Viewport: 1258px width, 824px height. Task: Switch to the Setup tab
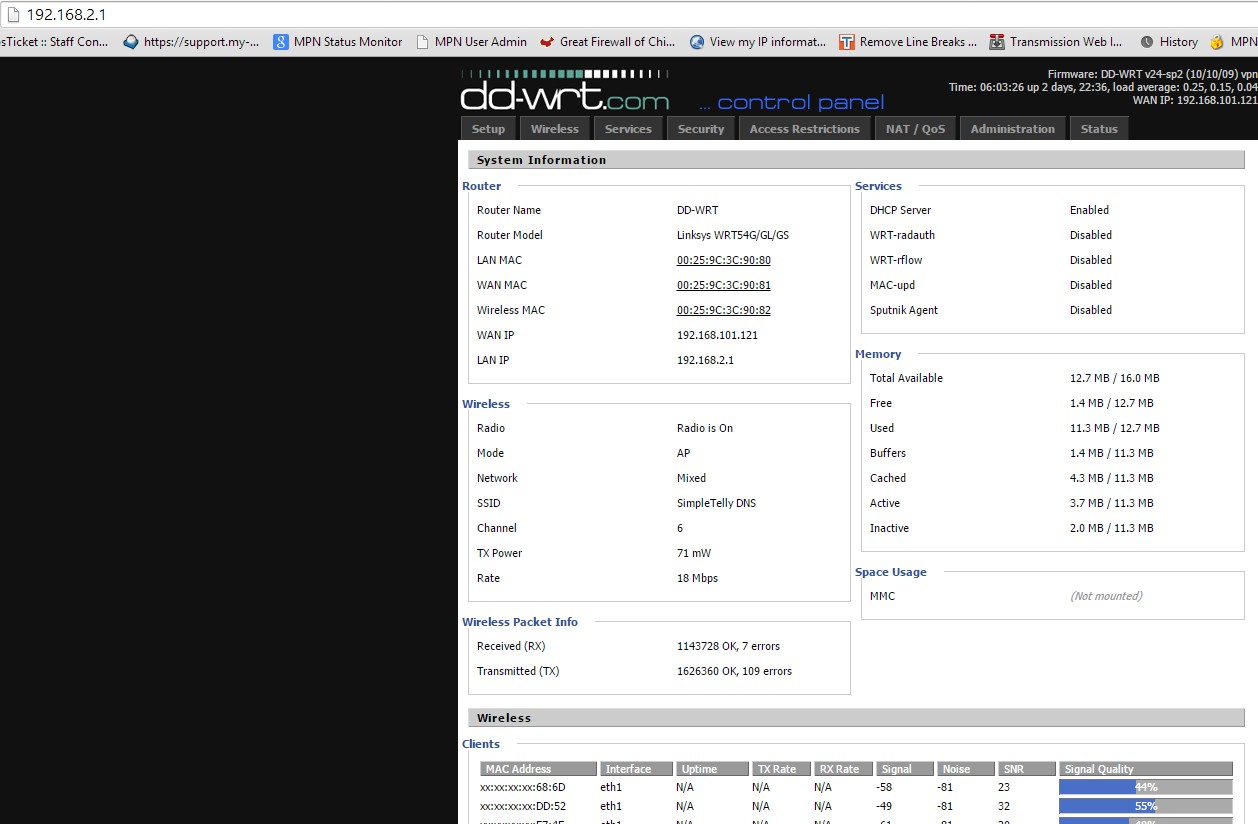click(488, 129)
